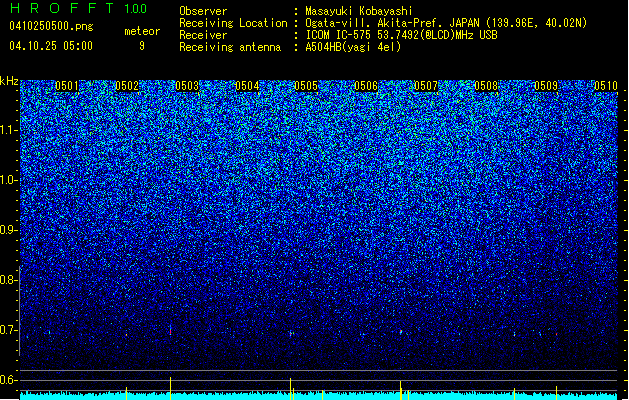
Task: Click the meteor count value 9
Action: (x=142, y=46)
